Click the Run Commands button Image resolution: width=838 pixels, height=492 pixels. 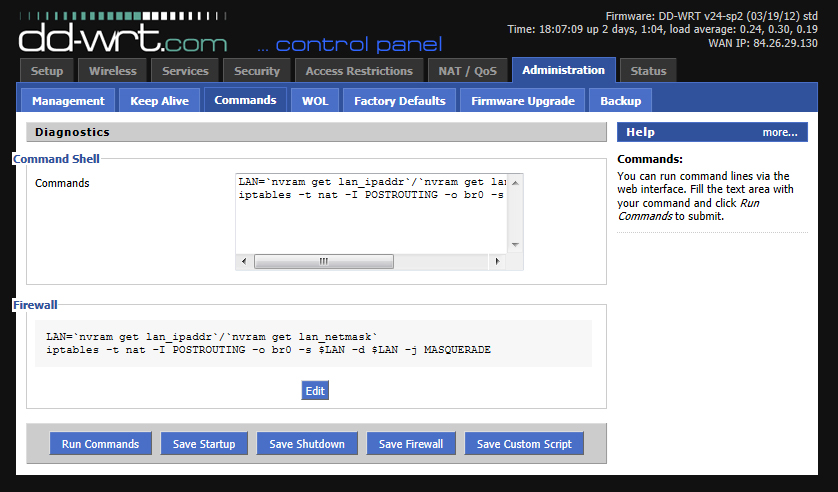coord(101,444)
